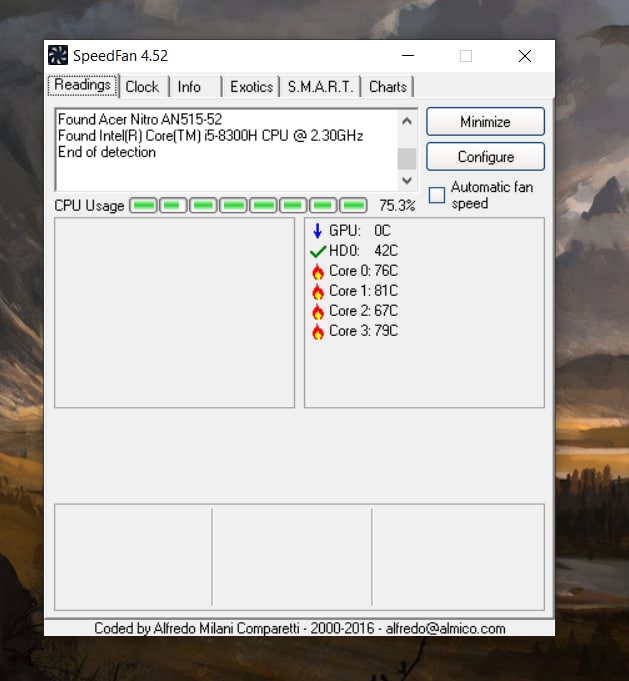The width and height of the screenshot is (629, 681).
Task: Click the log scroll down arrow
Action: click(x=407, y=180)
